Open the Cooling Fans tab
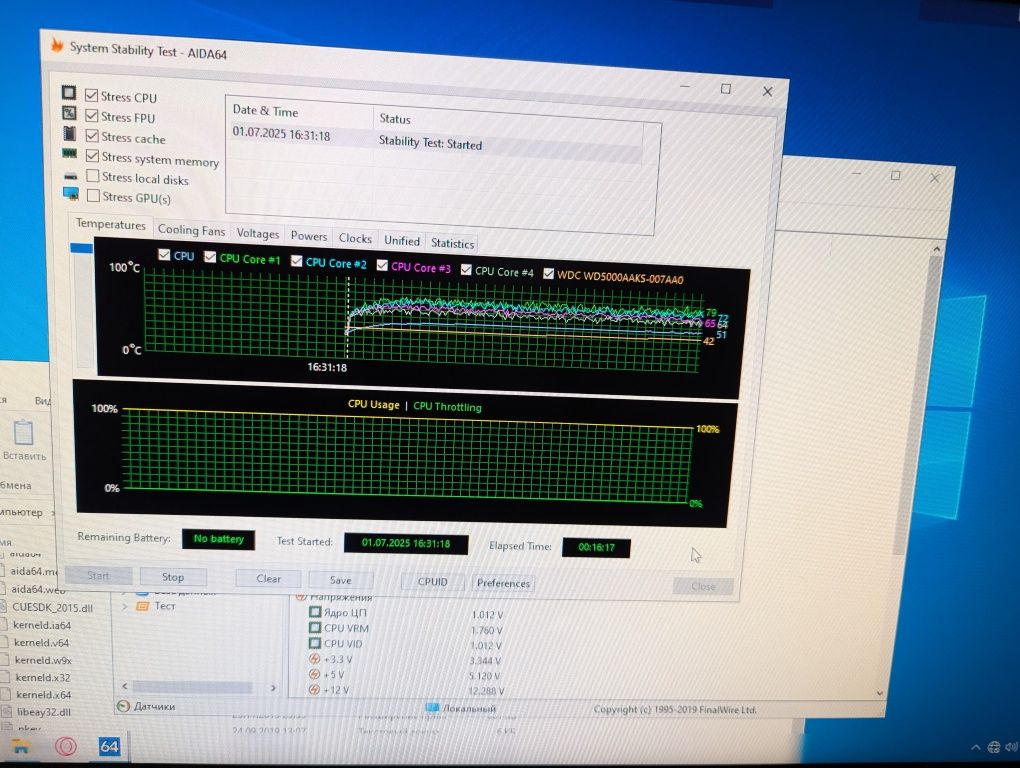The height and width of the screenshot is (768, 1020). [191, 230]
